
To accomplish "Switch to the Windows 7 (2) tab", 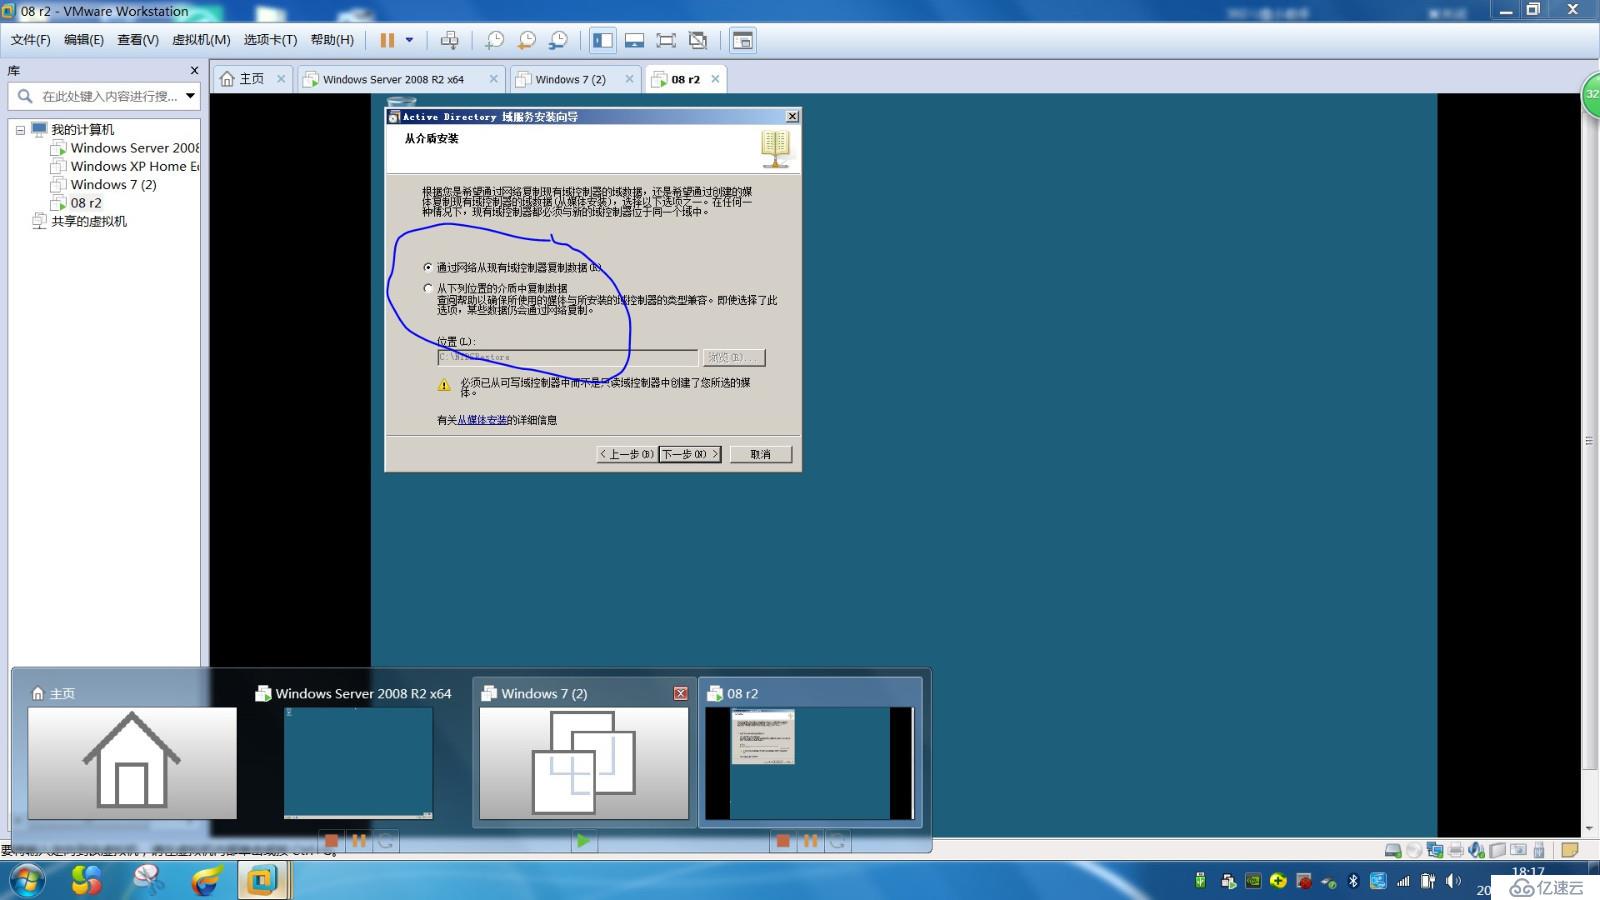I will [570, 79].
